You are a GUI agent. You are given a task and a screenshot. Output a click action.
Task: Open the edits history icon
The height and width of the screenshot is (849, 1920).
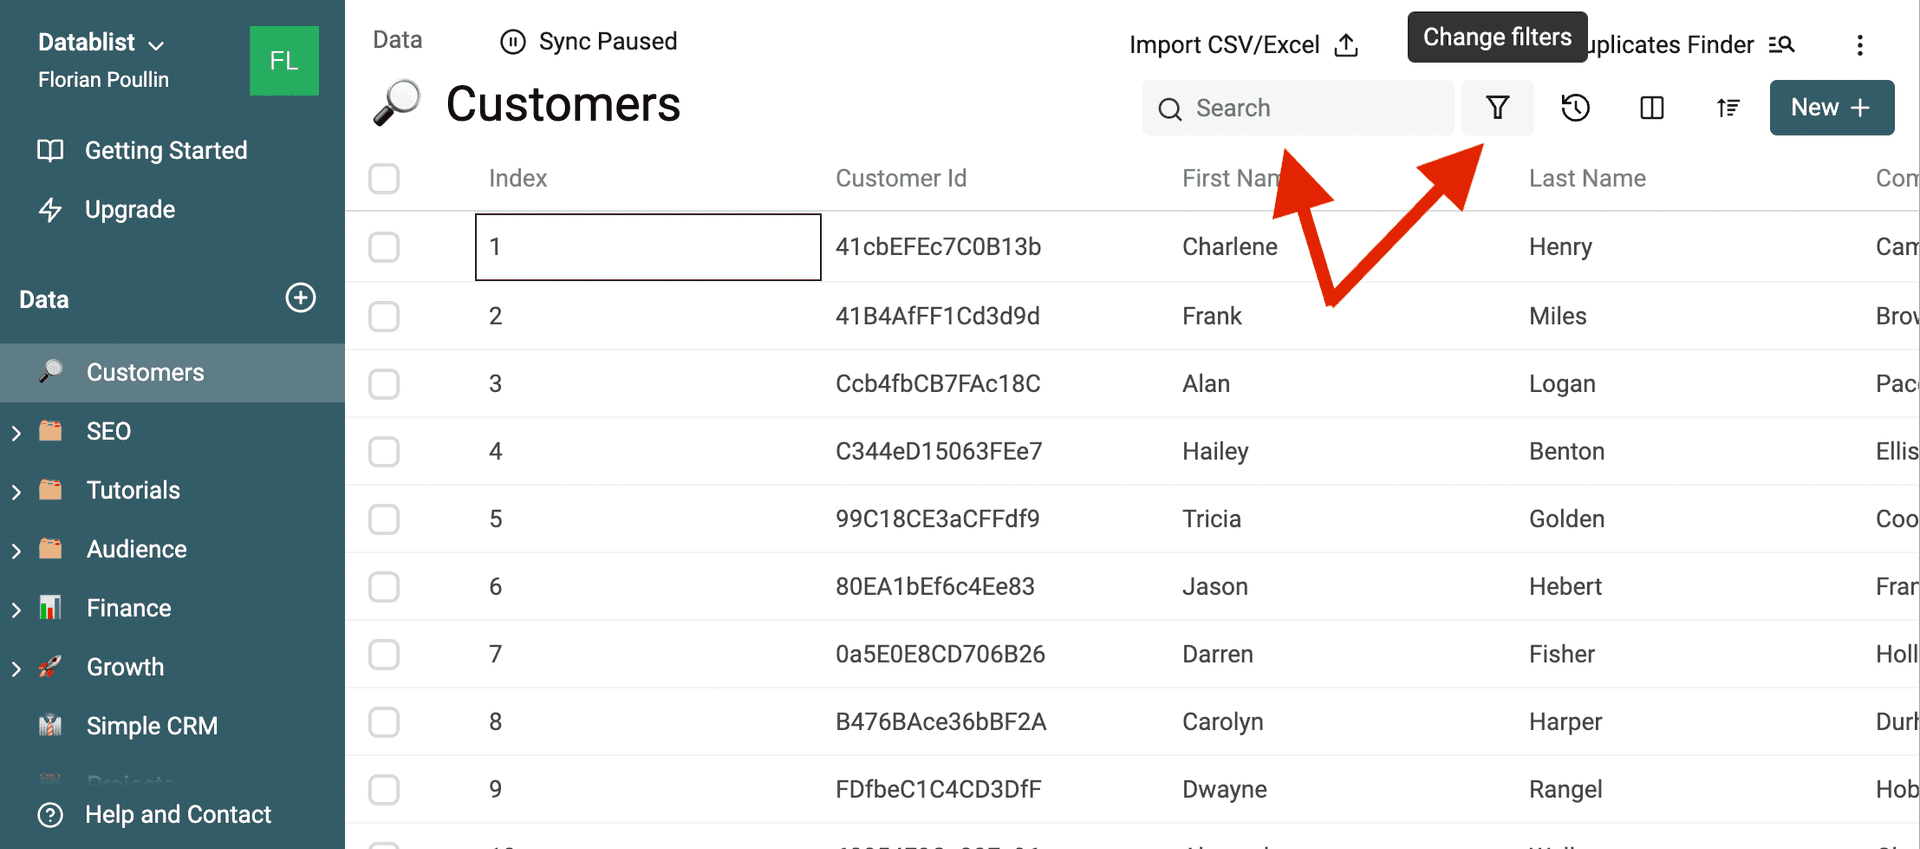click(1574, 107)
